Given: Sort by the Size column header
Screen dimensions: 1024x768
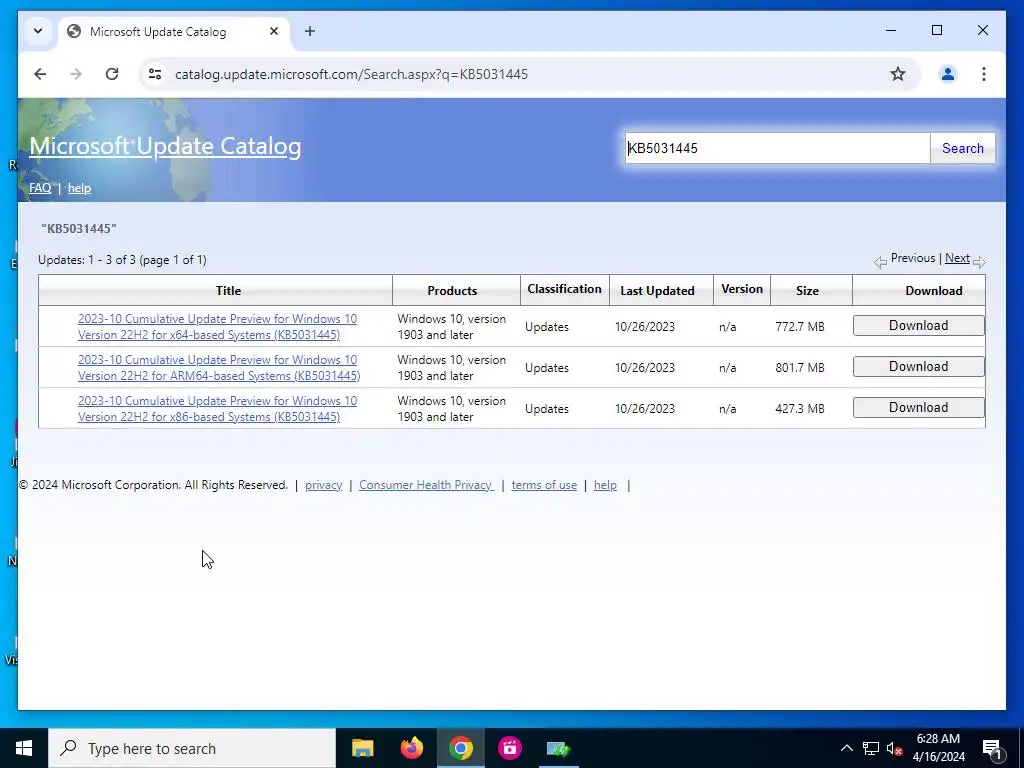Looking at the screenshot, I should point(807,291).
